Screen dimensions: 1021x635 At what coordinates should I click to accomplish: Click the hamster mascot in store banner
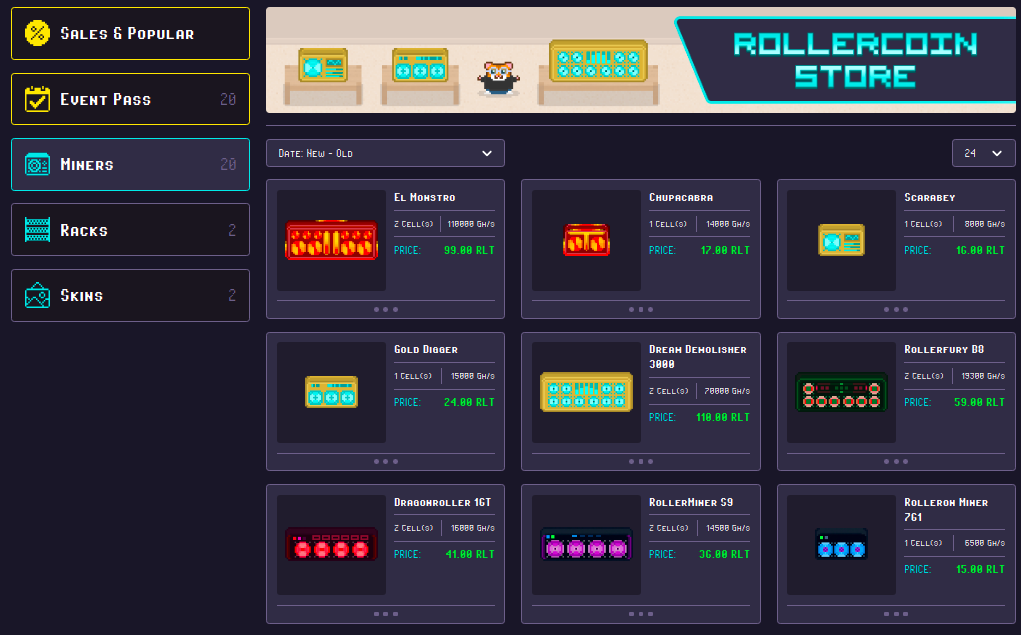click(x=498, y=78)
